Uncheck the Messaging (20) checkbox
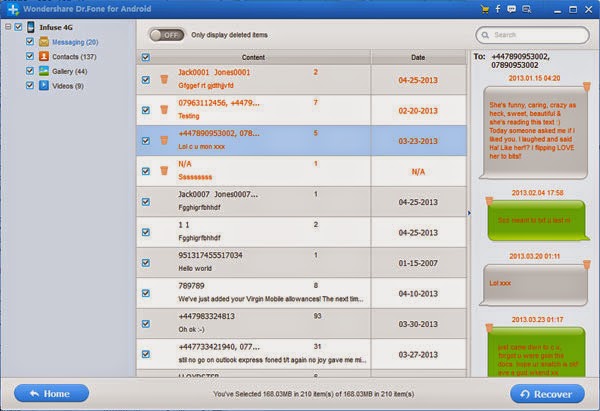This screenshot has height=411, width=600. tap(30, 41)
